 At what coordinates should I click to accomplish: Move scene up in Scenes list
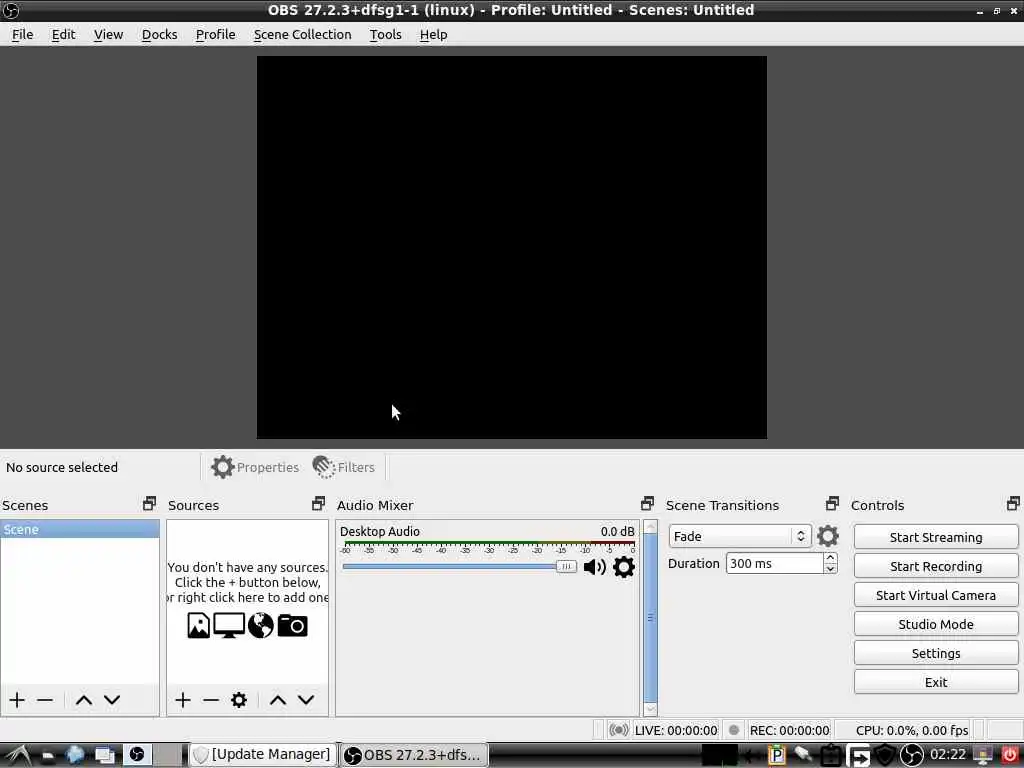tap(84, 700)
